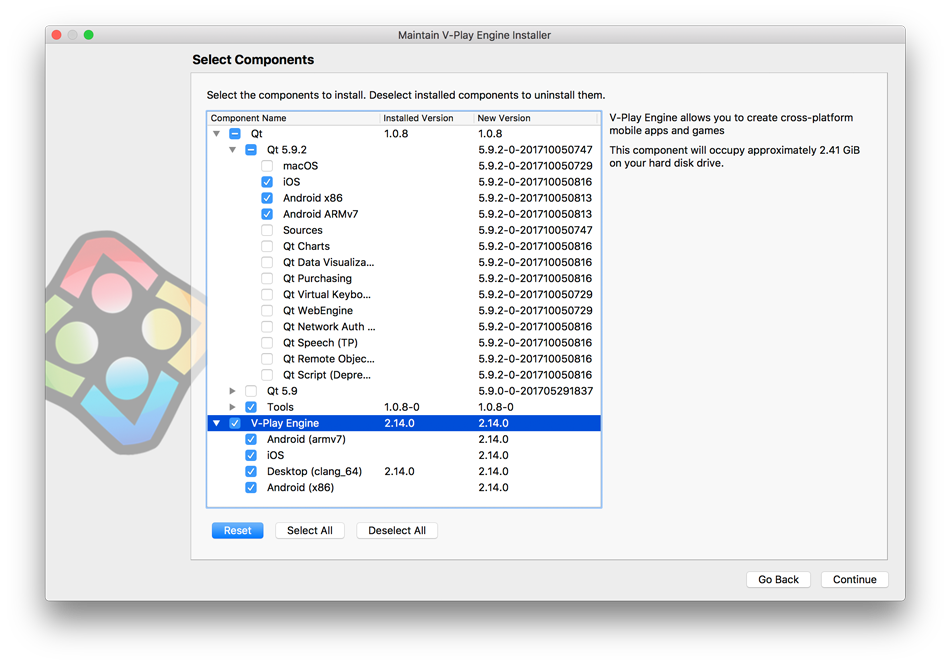Check the Qt Speech (TP) checkbox
Image resolution: width=950 pixels, height=665 pixels.
[x=267, y=343]
